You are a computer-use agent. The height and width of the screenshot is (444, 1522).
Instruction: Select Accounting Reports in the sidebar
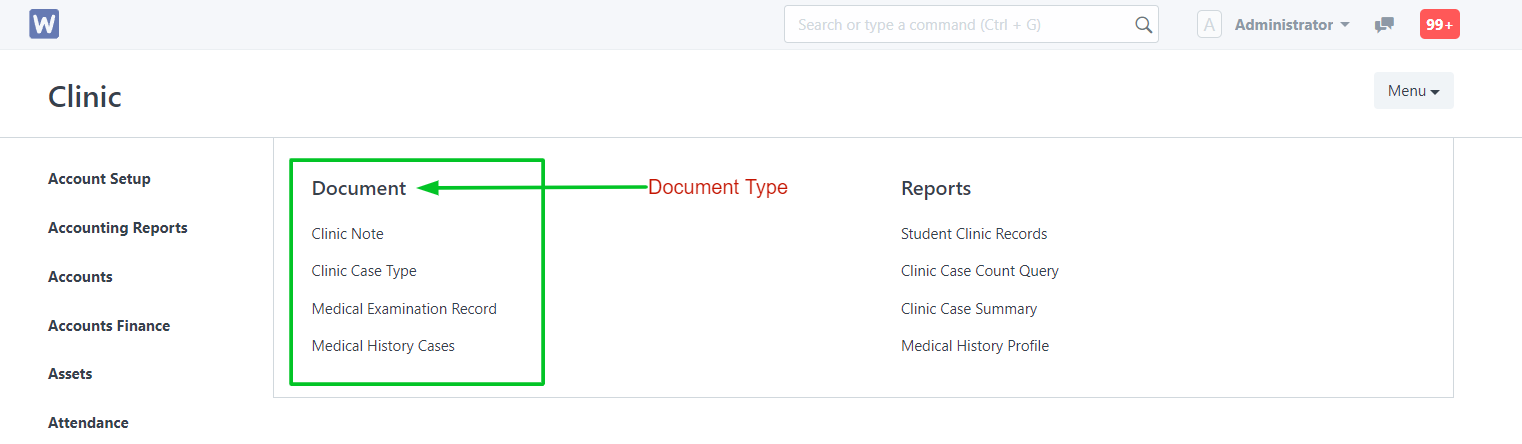117,228
